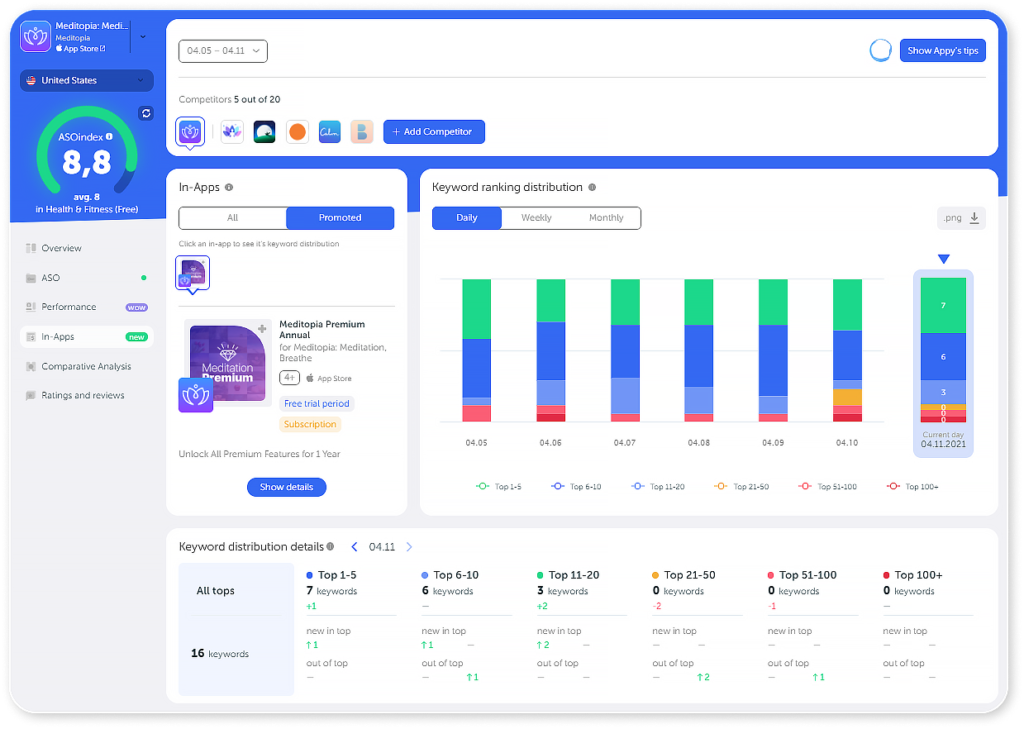1024x729 pixels.
Task: Click the Overview sidebar icon
Action: coord(31,248)
